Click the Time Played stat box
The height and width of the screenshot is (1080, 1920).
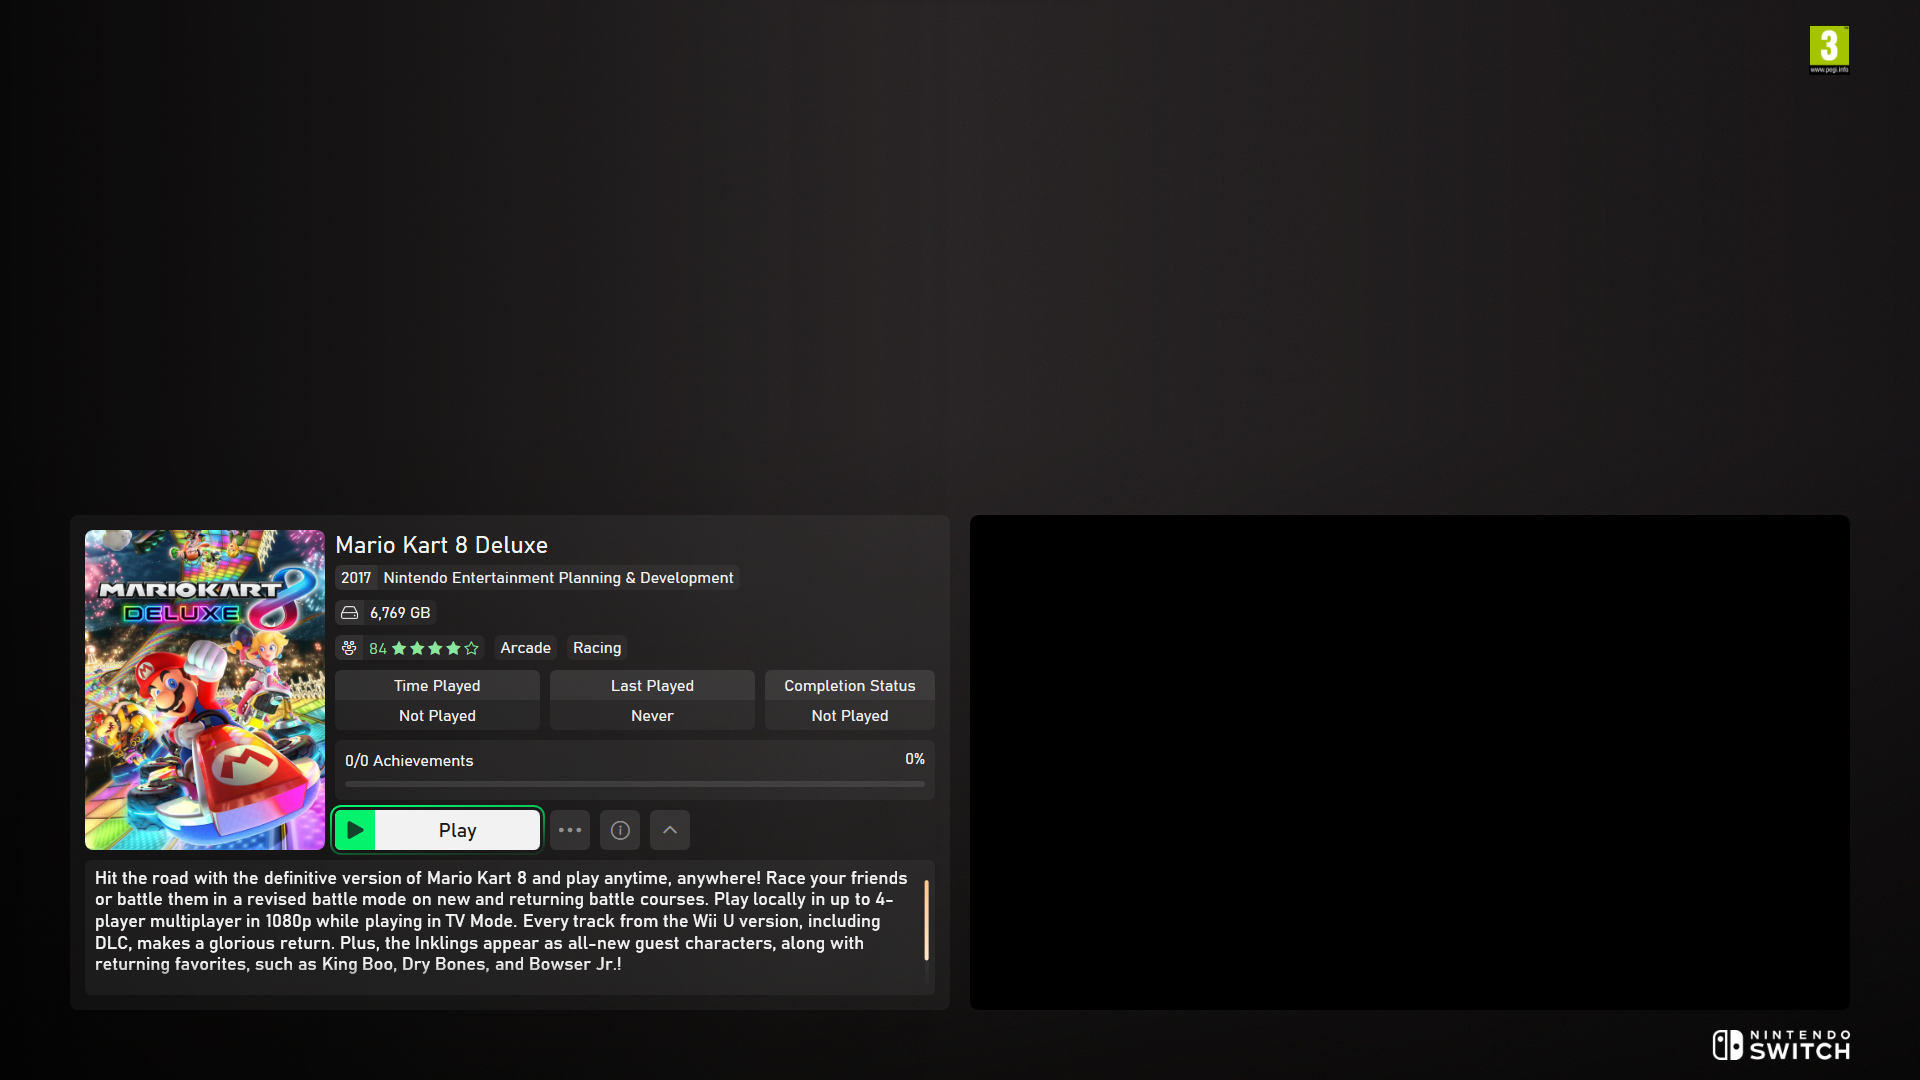click(x=437, y=700)
